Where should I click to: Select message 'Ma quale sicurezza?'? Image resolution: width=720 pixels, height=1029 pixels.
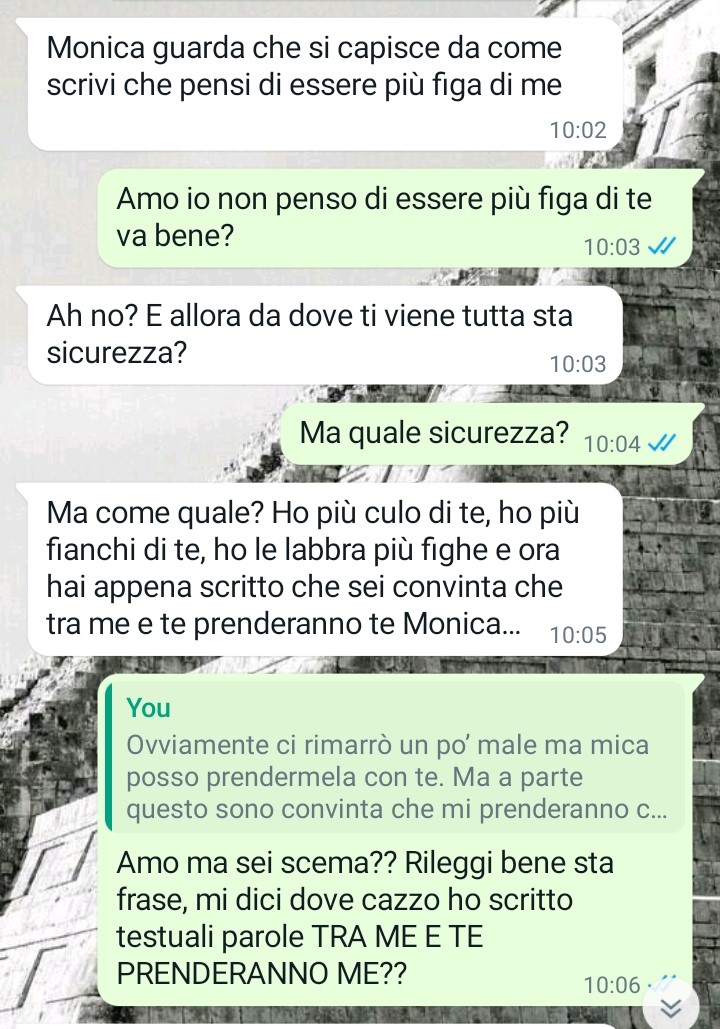click(486, 434)
